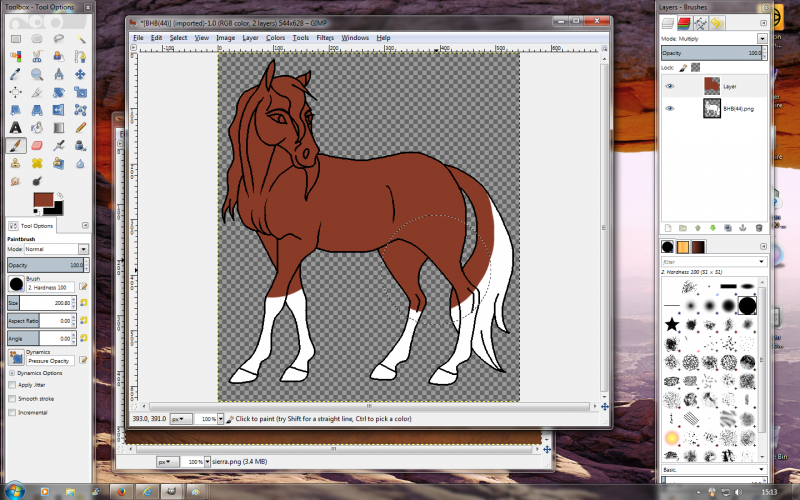Select the Rectangle Select tool
The height and width of the screenshot is (500, 800).
click(16, 39)
